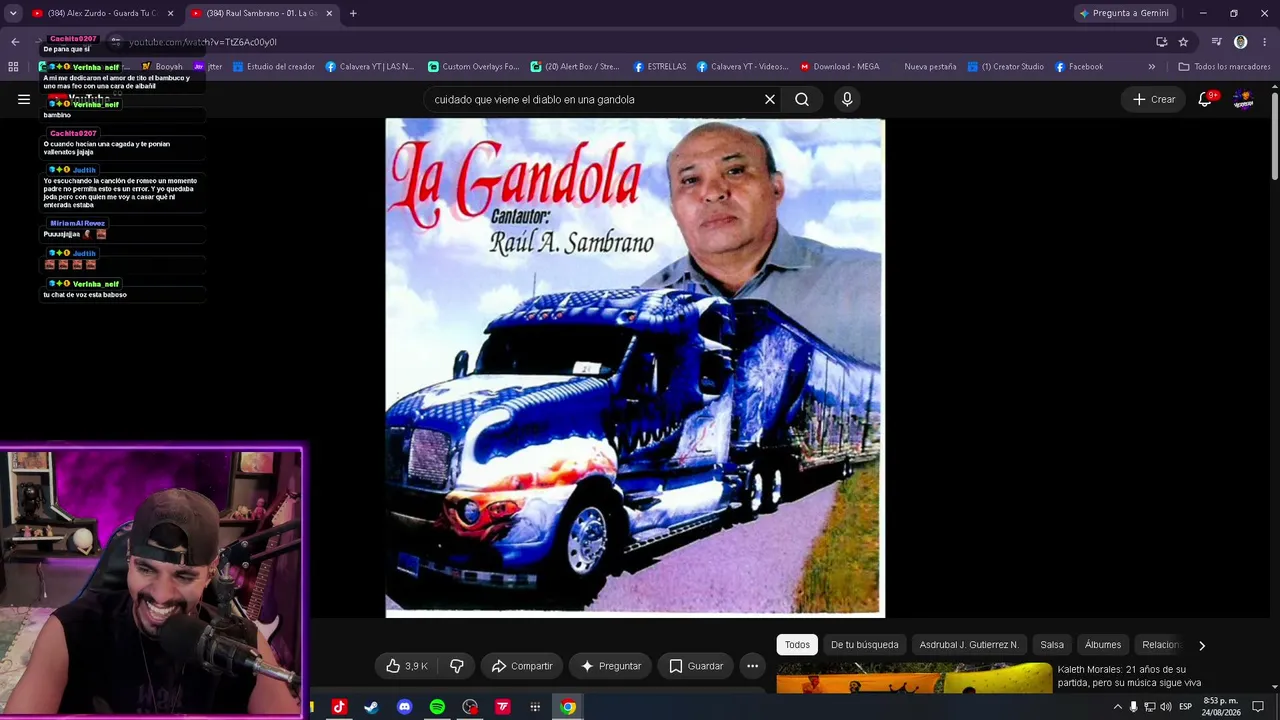This screenshot has width=1280, height=720.
Task: Open Kaleth Morales: 21 años video title
Action: pyautogui.click(x=1129, y=676)
